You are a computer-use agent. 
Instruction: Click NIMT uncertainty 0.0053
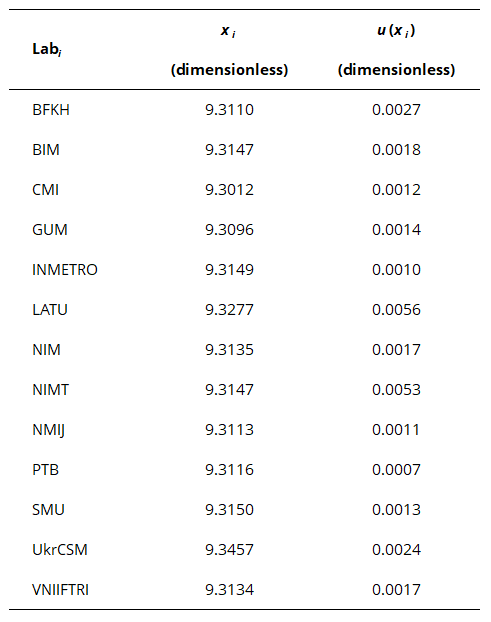[396, 390]
